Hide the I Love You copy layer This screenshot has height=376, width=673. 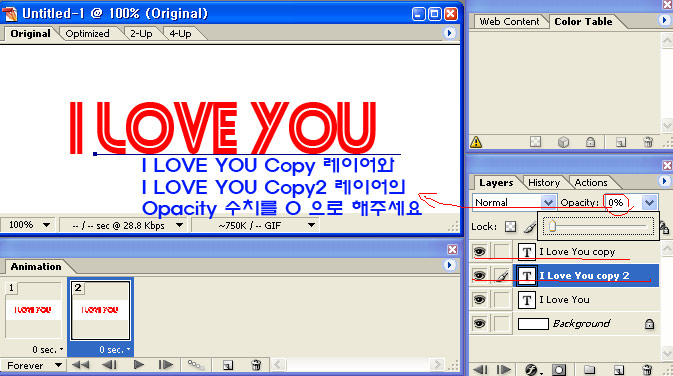479,252
